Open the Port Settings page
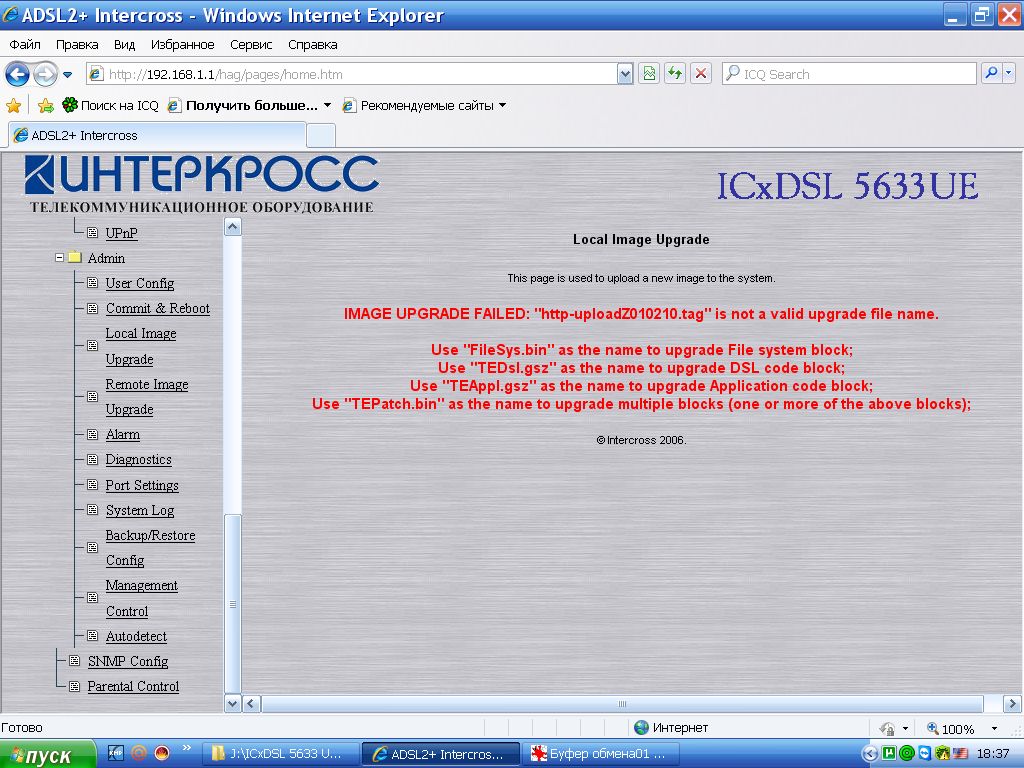 coord(142,485)
